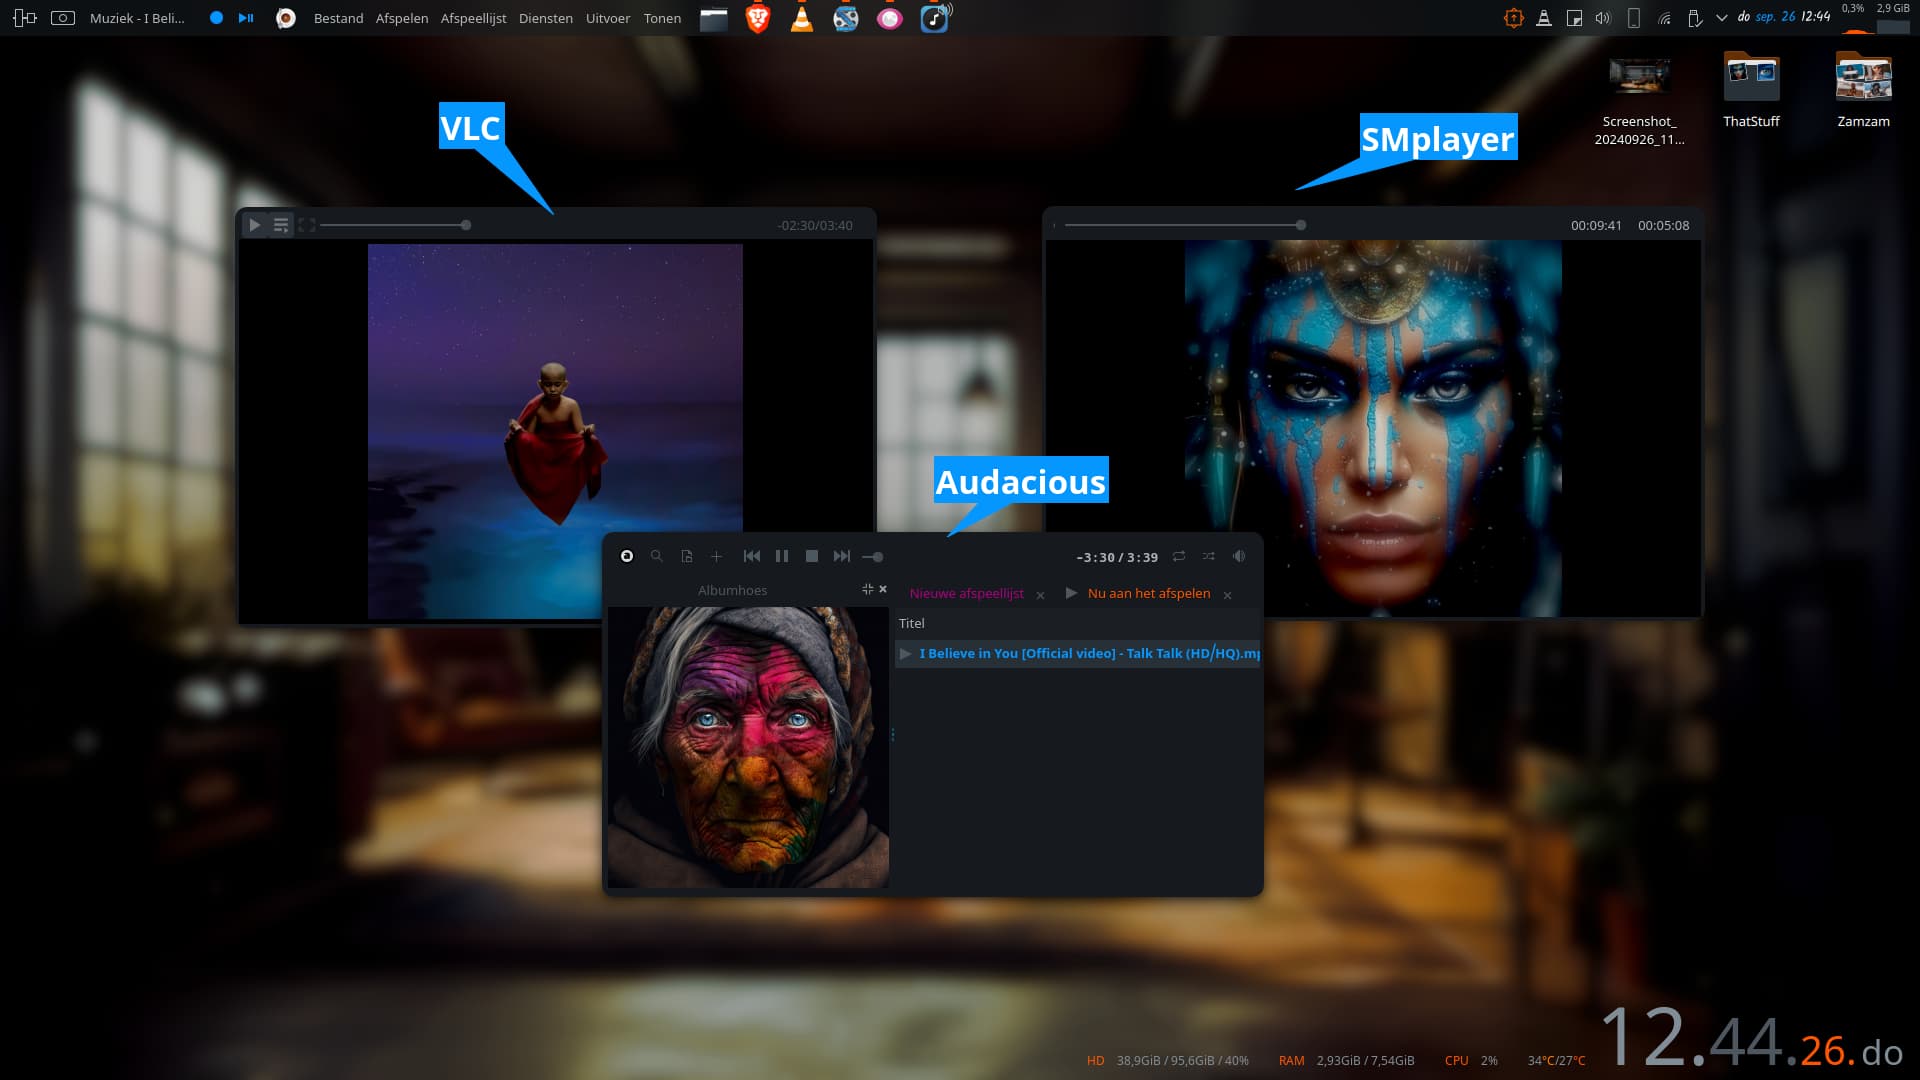Click the VLC video area
The image size is (1920, 1080).
tap(555, 431)
